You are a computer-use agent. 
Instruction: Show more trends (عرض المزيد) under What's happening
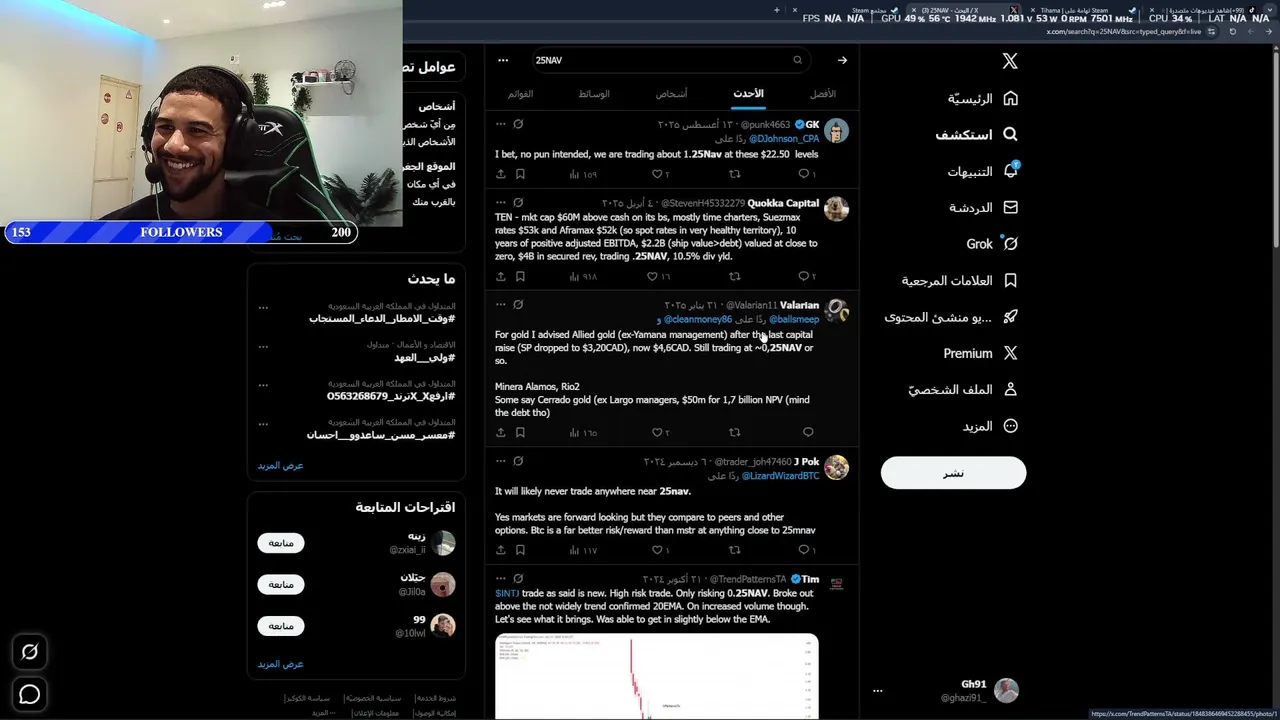(280, 465)
